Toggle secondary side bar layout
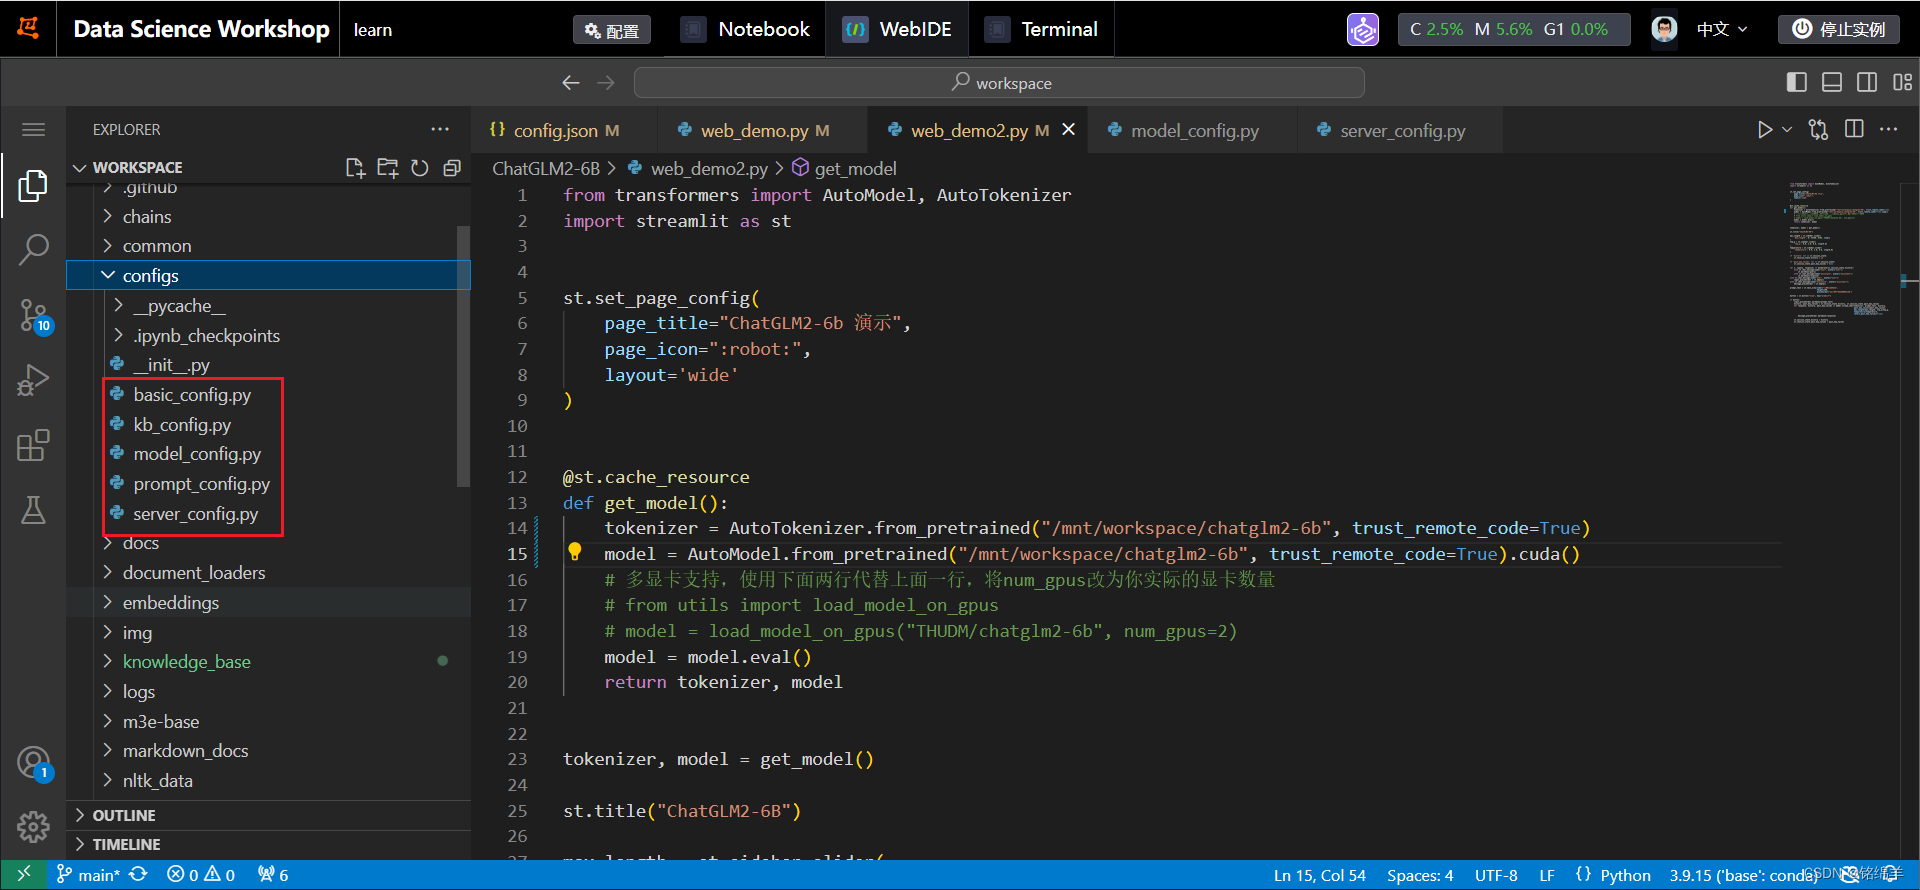 (x=1867, y=83)
